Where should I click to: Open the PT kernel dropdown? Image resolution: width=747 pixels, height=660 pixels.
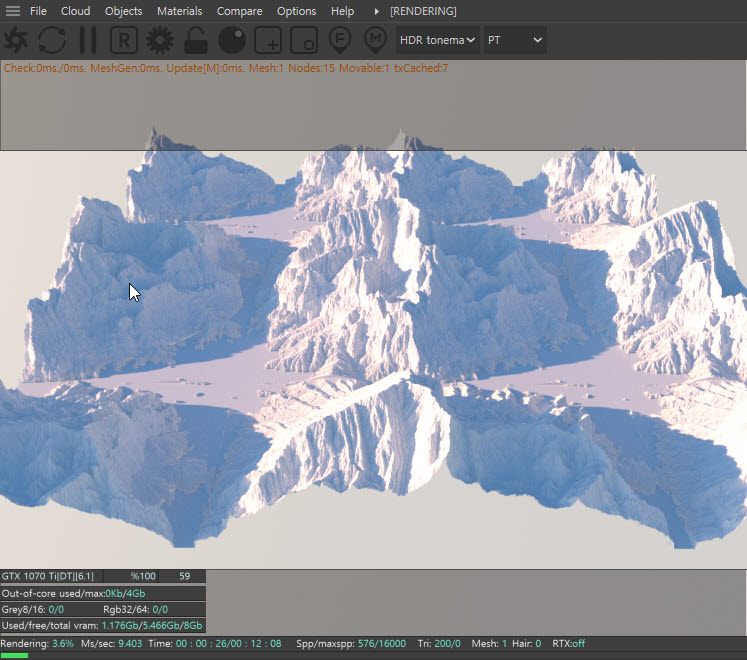514,40
